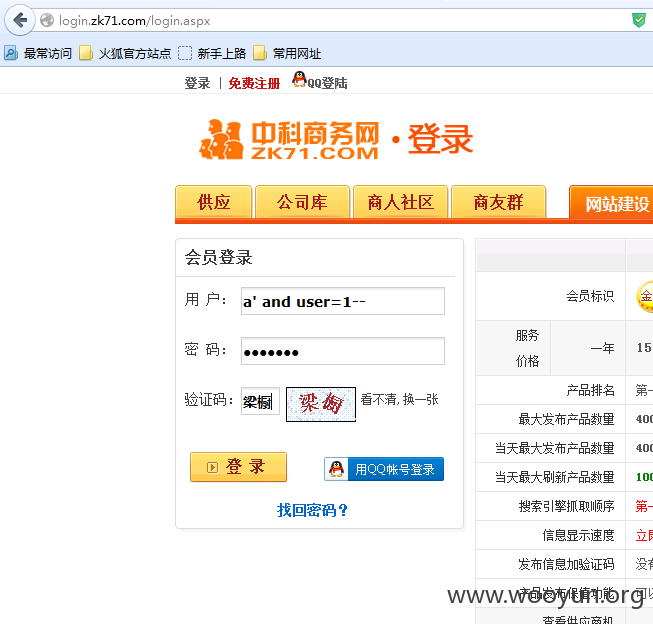Click the 产品排名 row label

pyautogui.click(x=590, y=390)
